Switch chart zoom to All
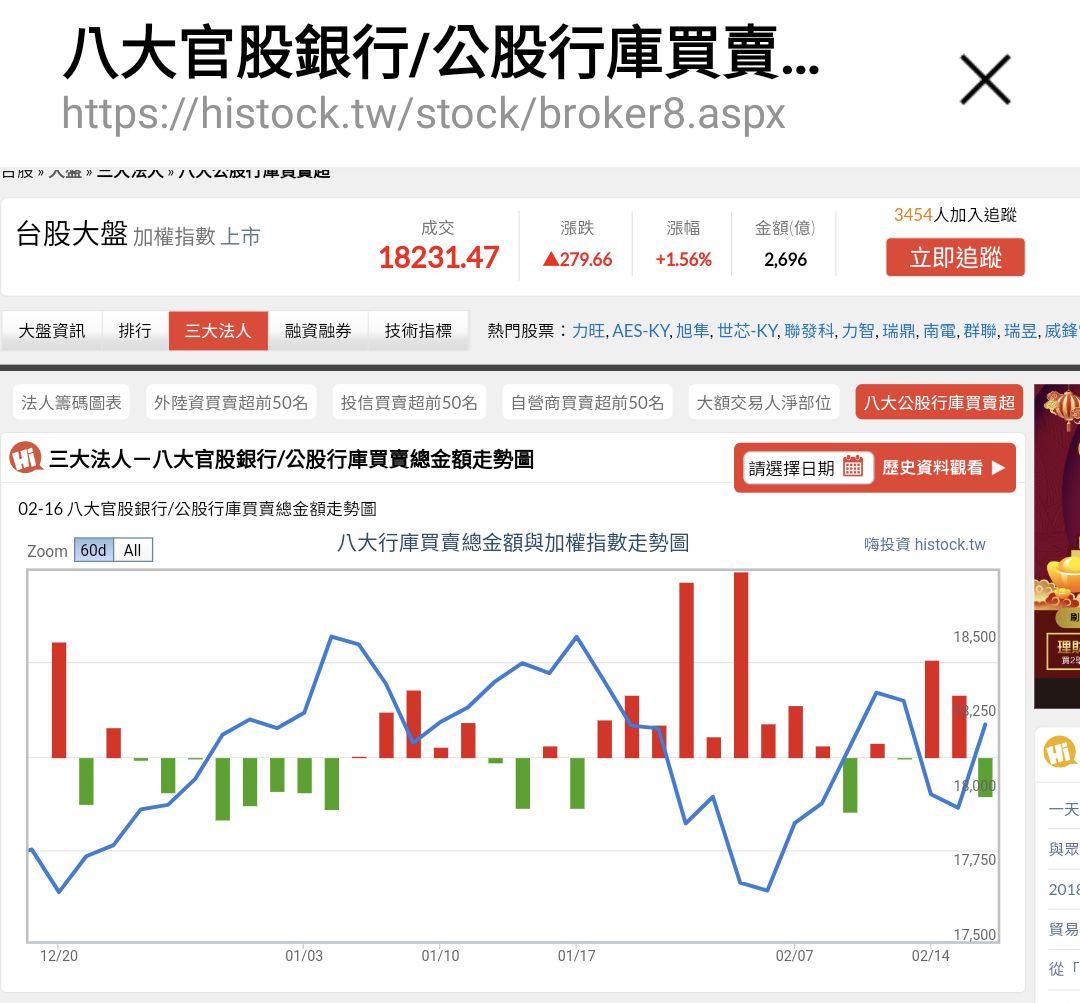 click(133, 550)
